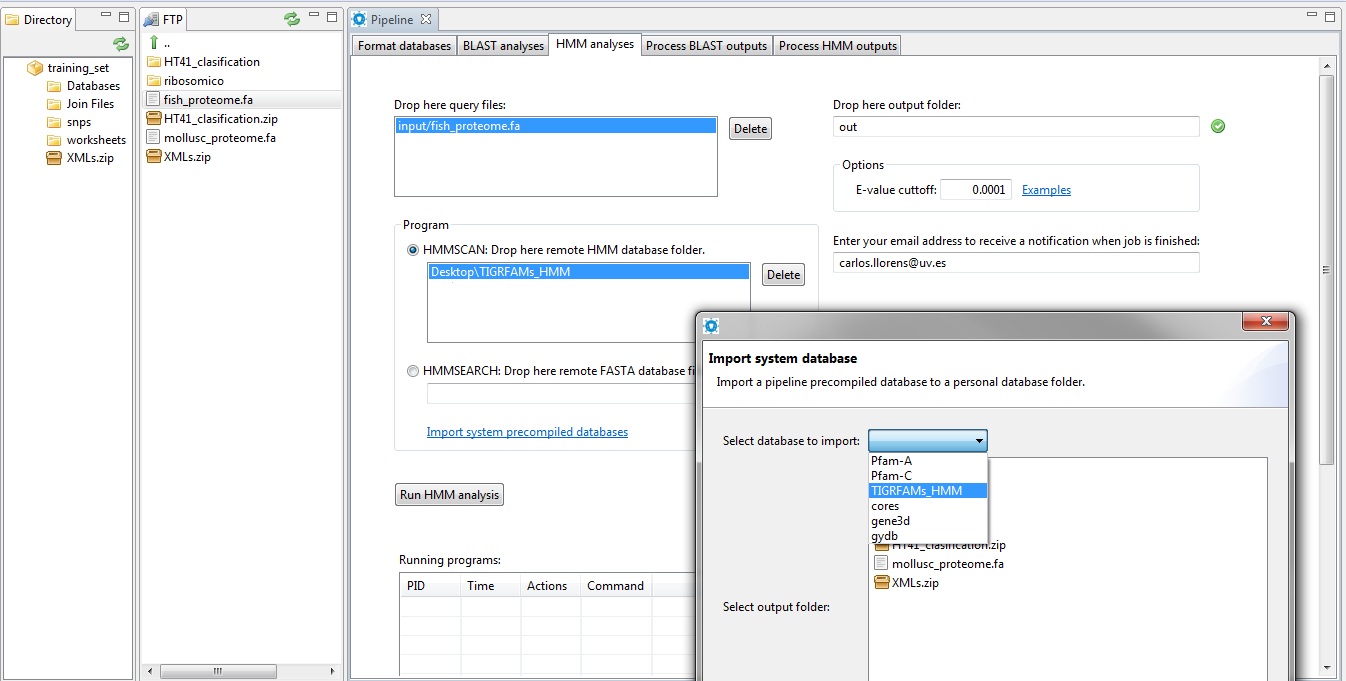1346x681 pixels.
Task: Click the Databases folder icon
Action: click(x=54, y=86)
